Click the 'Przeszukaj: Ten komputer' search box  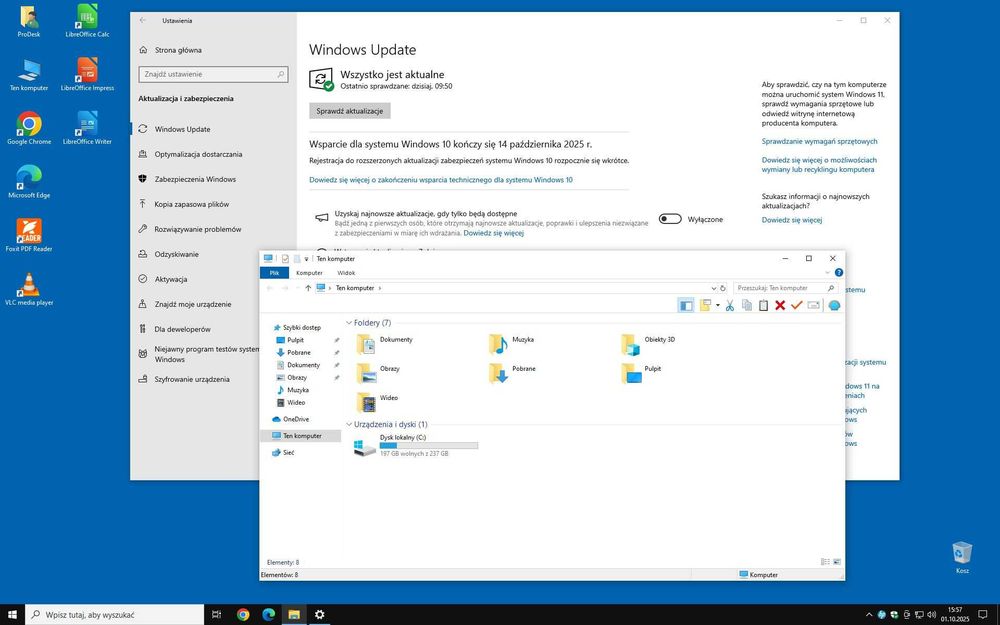[785, 288]
